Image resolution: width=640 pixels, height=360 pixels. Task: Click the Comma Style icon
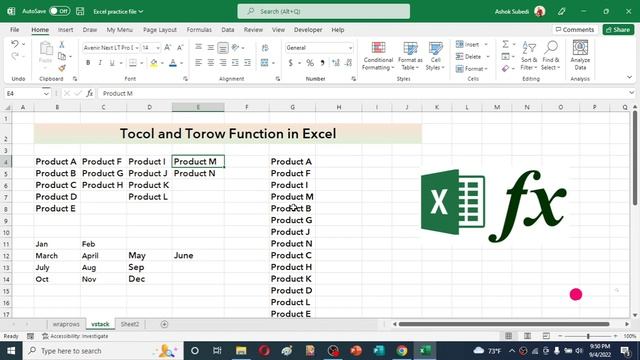[x=322, y=63]
